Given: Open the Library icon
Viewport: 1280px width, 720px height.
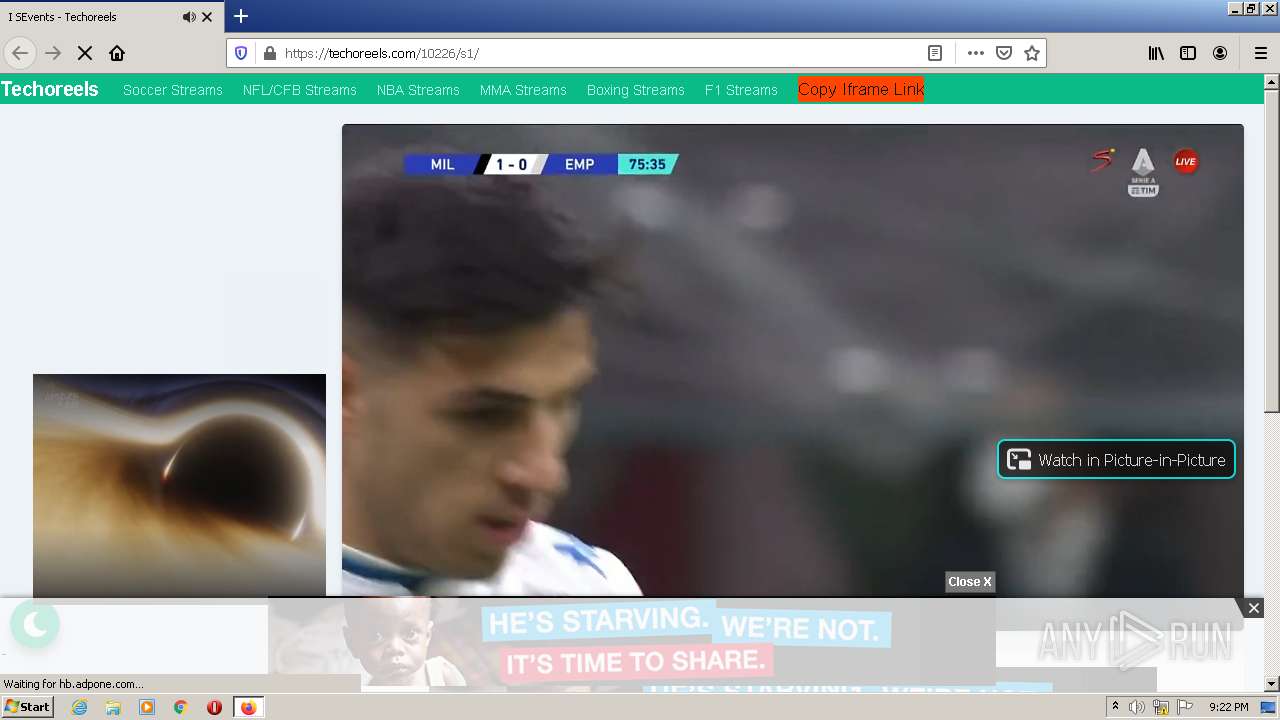Looking at the screenshot, I should pyautogui.click(x=1156, y=53).
